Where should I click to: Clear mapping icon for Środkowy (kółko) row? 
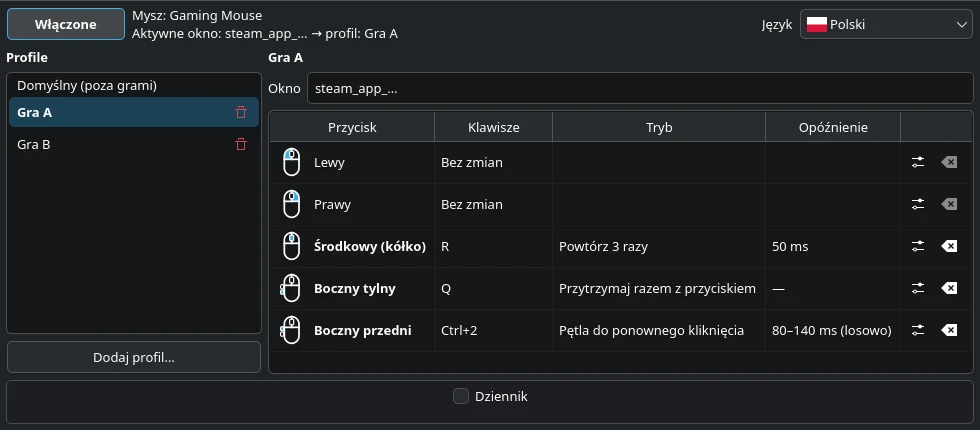(949, 246)
